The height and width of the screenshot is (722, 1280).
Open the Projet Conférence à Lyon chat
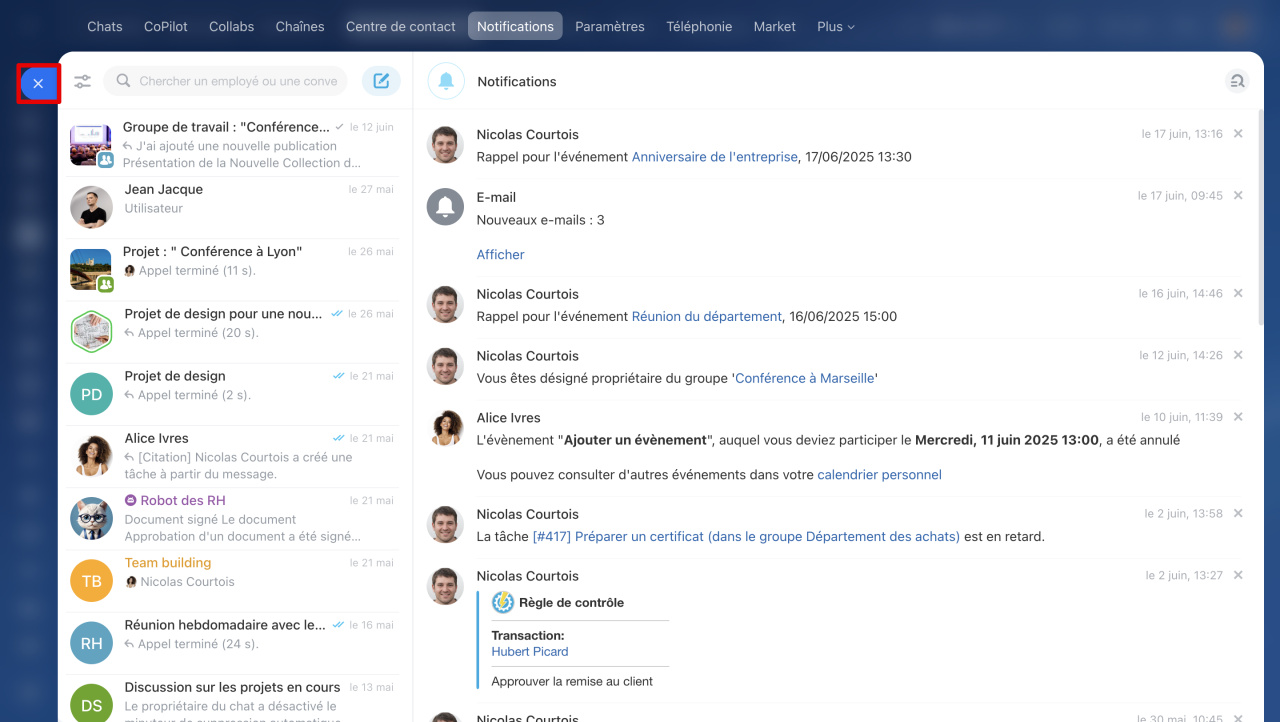232,269
